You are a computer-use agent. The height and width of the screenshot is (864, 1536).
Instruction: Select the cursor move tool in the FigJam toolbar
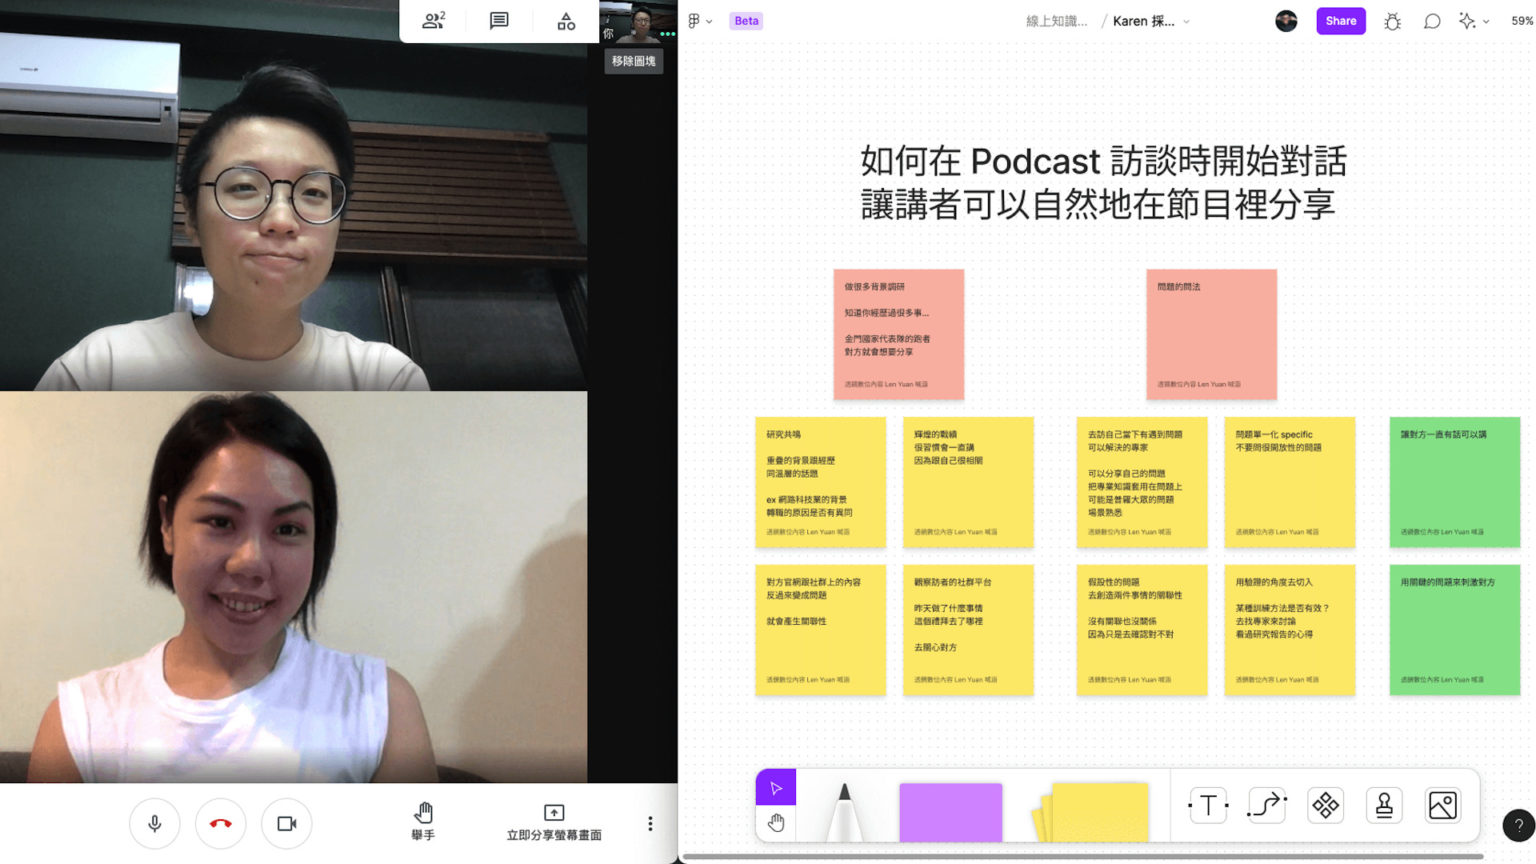776,788
